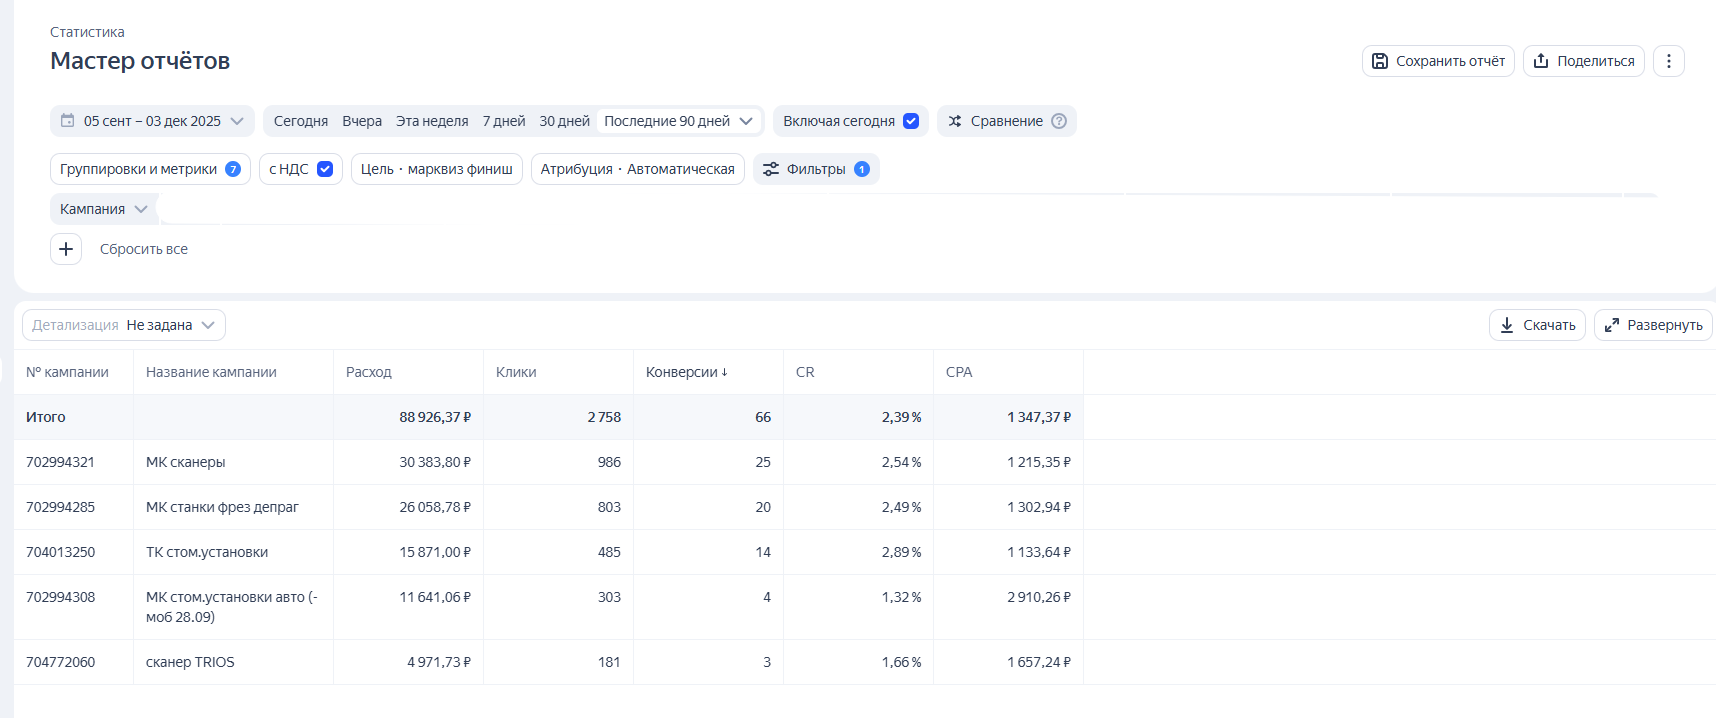1716x718 pixels.
Task: Click the calendar icon in date range
Action: coord(68,121)
